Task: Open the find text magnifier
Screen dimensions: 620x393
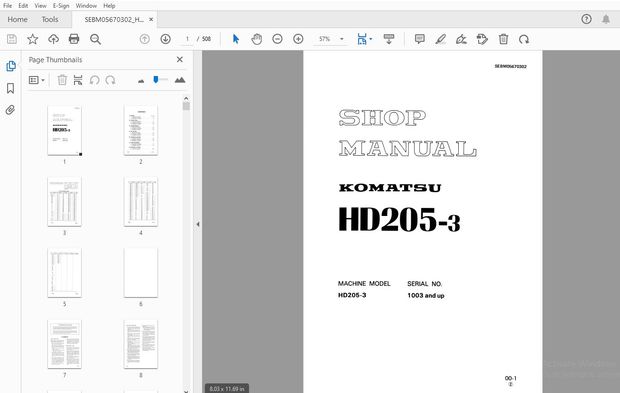Action: (x=95, y=39)
